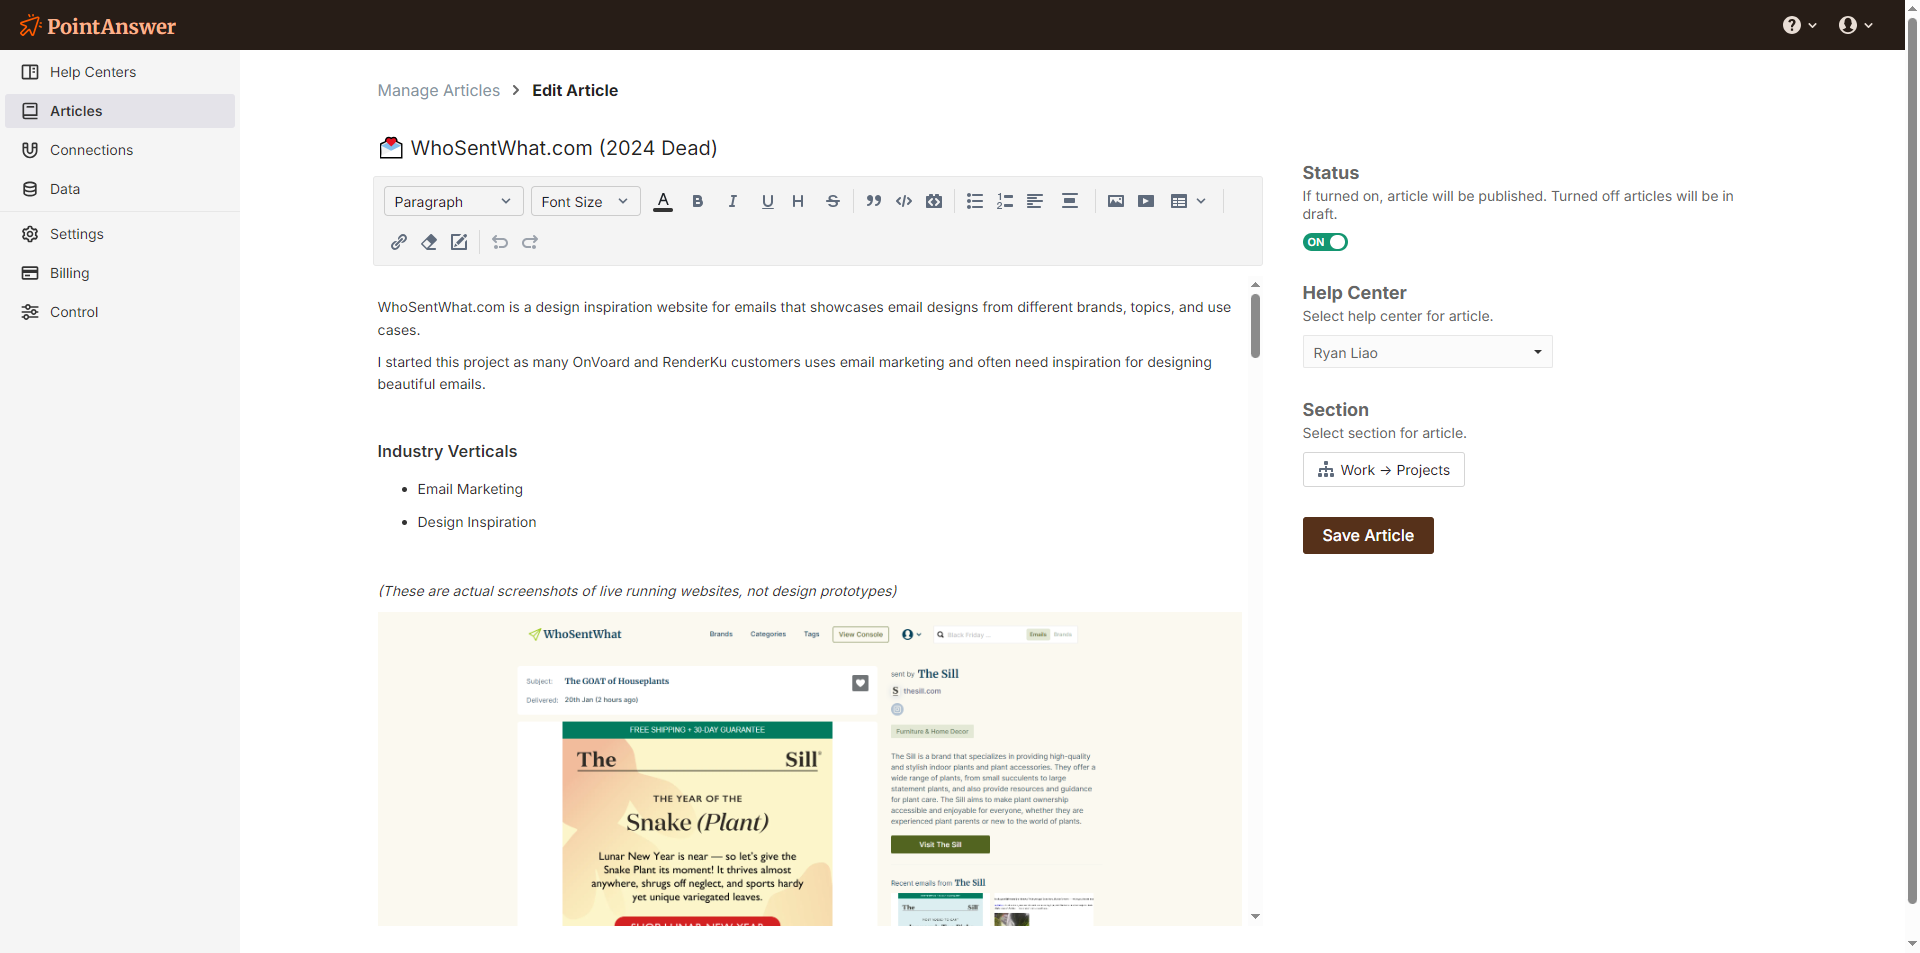Insert a blockquote
Viewport: 1920px width, 953px height.
pyautogui.click(x=873, y=201)
